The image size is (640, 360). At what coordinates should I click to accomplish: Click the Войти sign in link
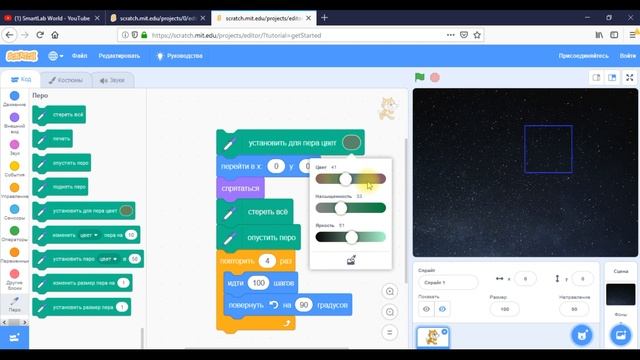628,56
